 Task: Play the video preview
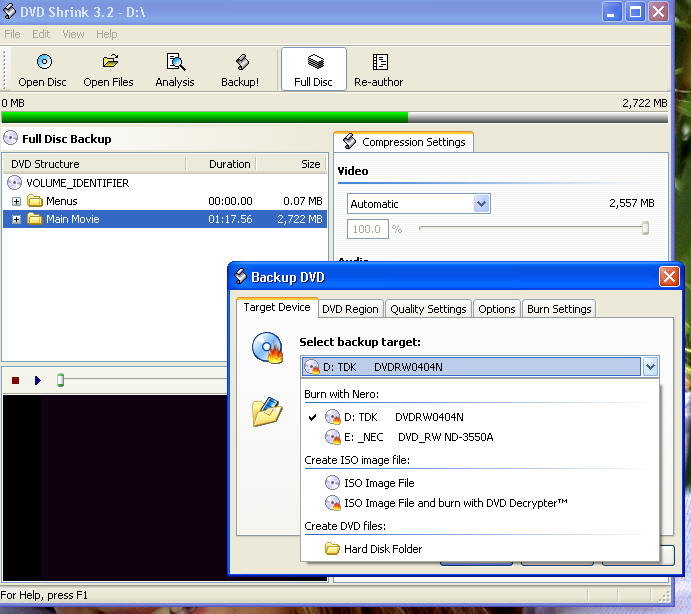coord(37,380)
